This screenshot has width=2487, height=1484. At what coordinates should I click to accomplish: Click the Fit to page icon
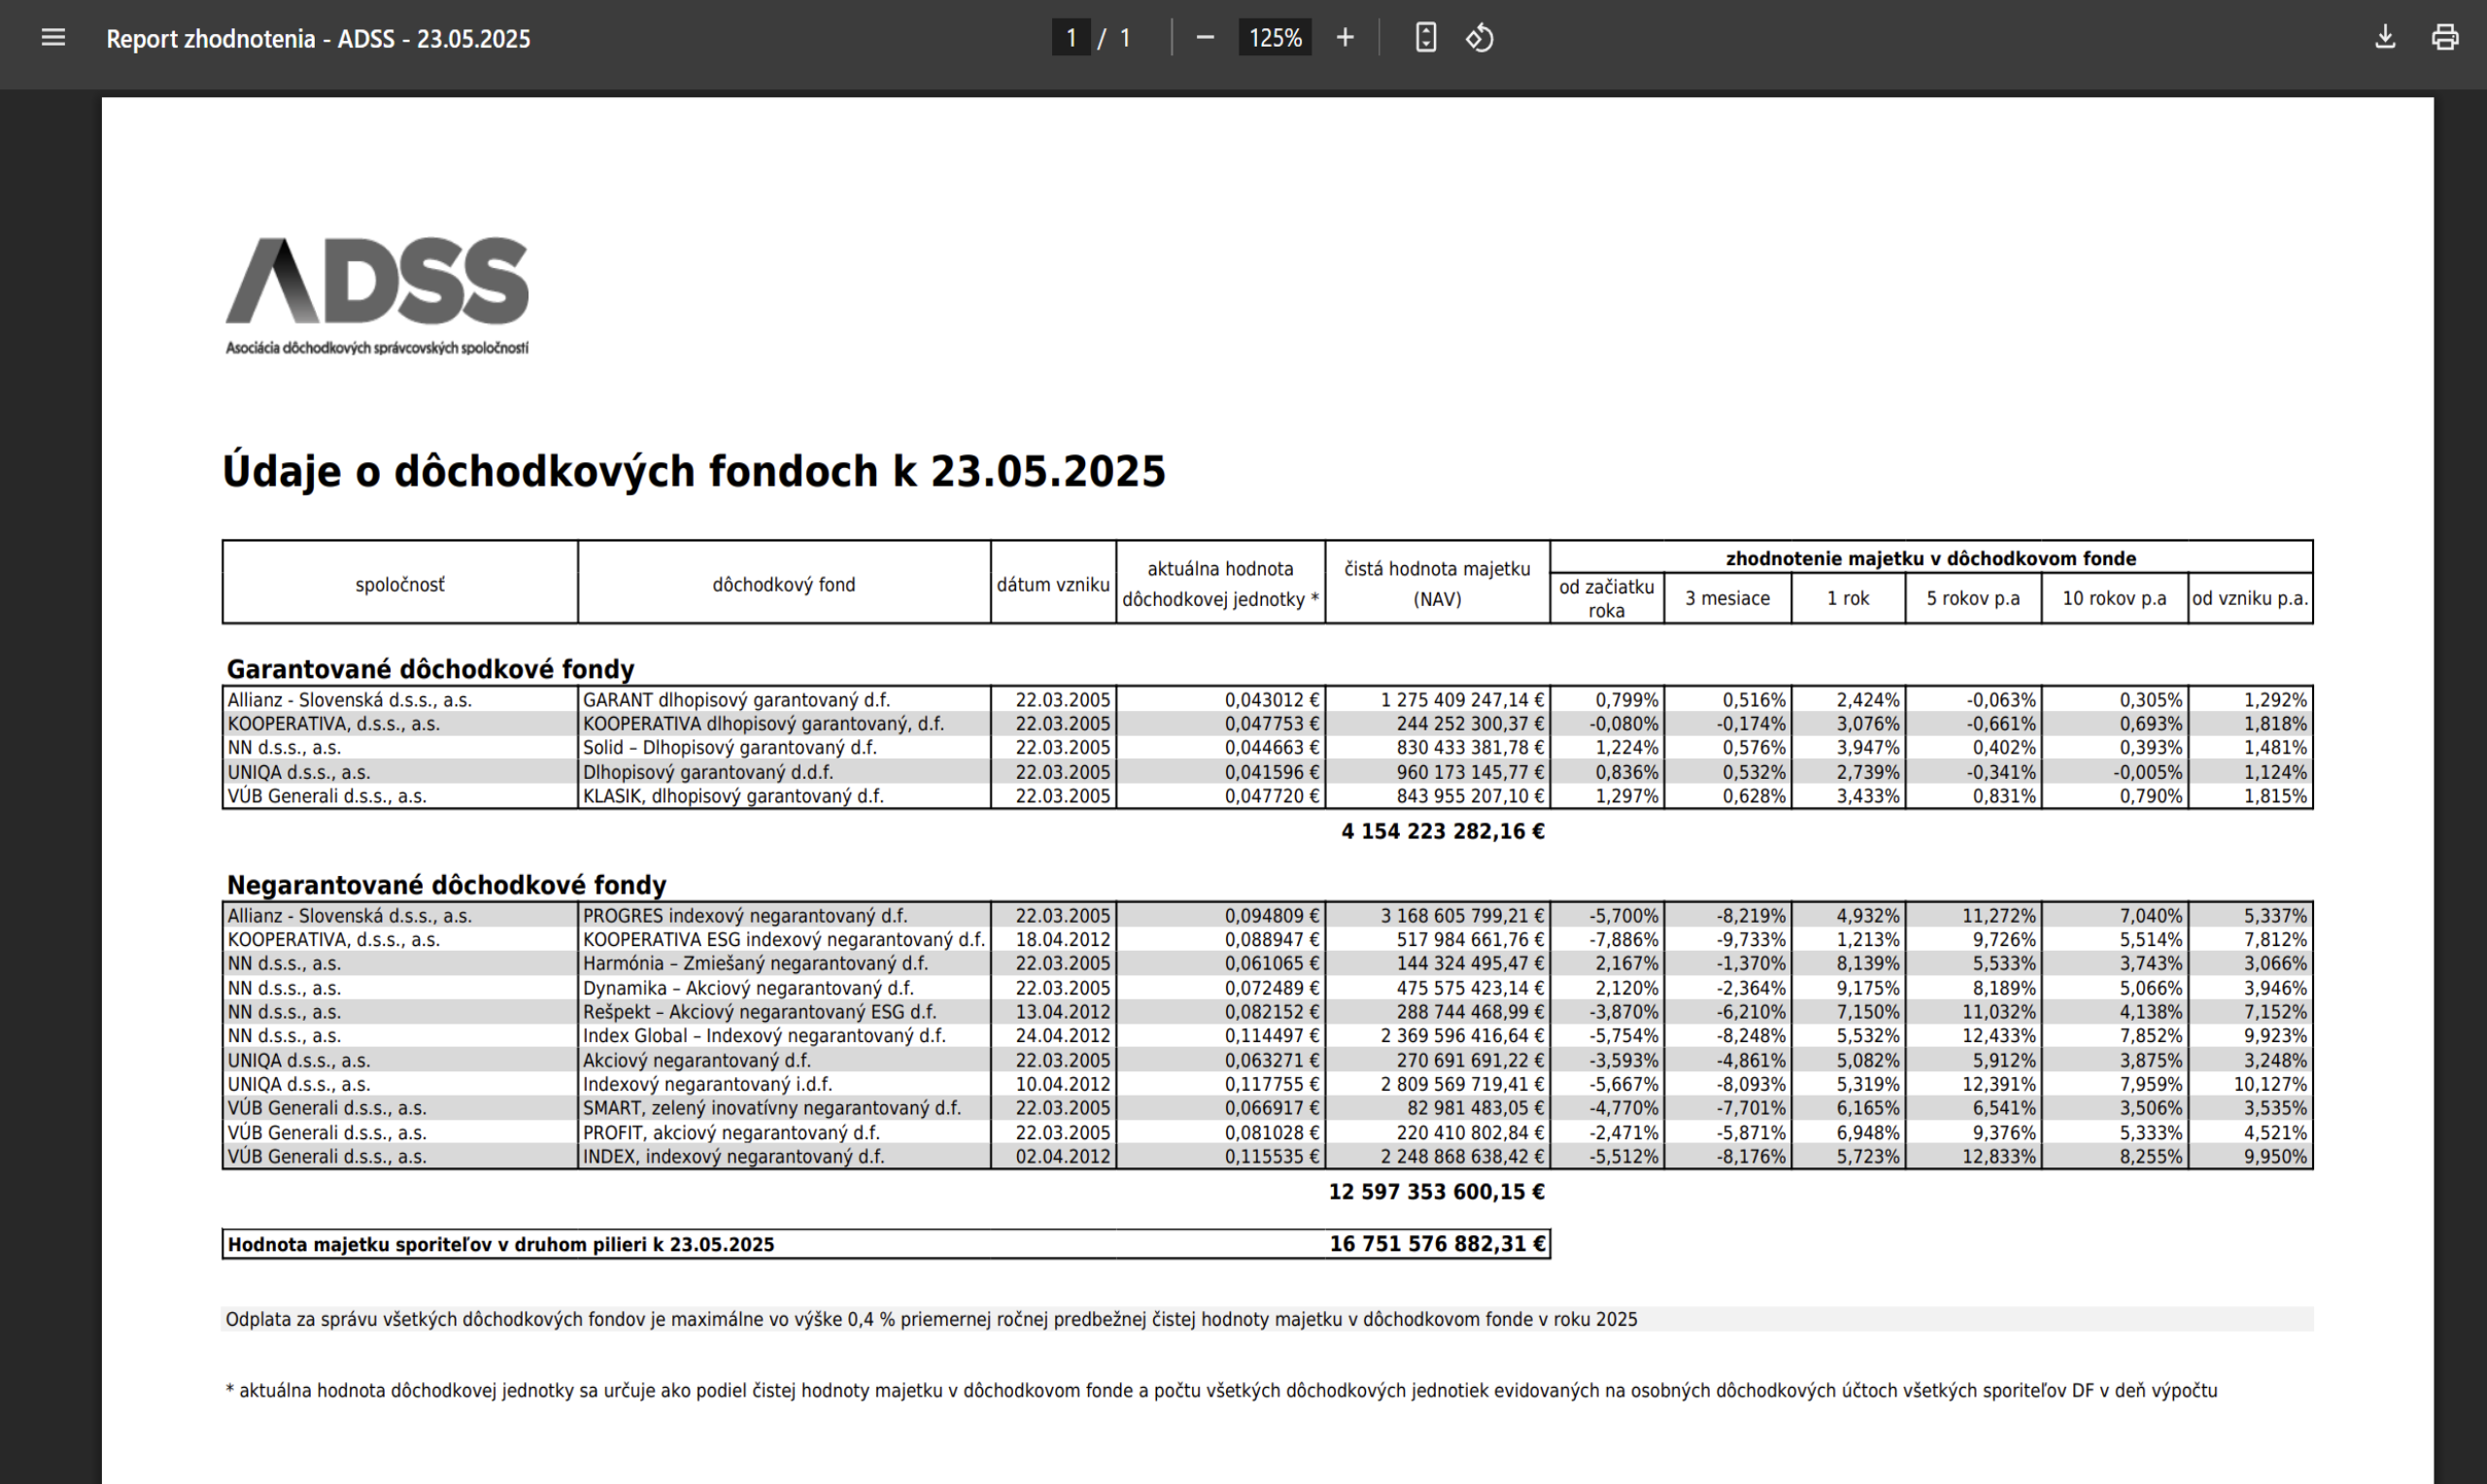[x=1426, y=38]
